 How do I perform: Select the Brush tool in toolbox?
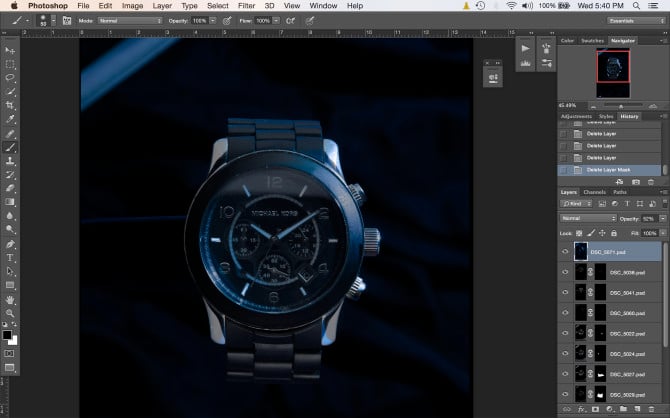coord(10,147)
